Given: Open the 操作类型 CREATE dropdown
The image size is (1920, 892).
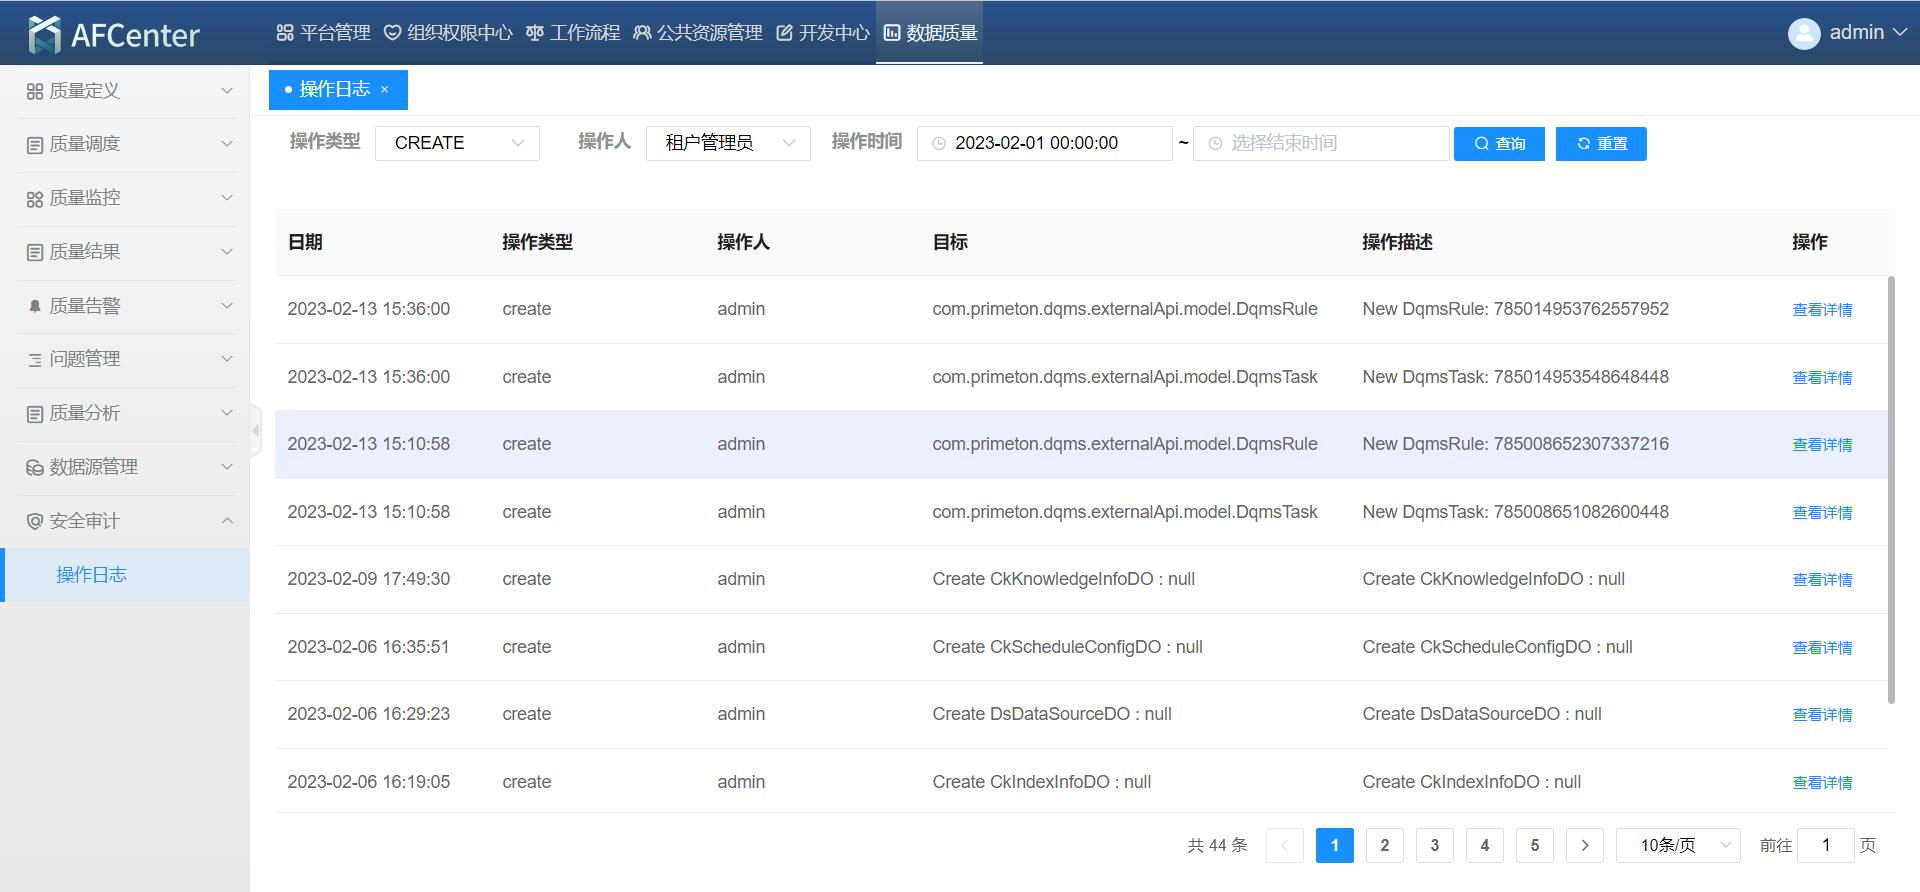Looking at the screenshot, I should (457, 143).
